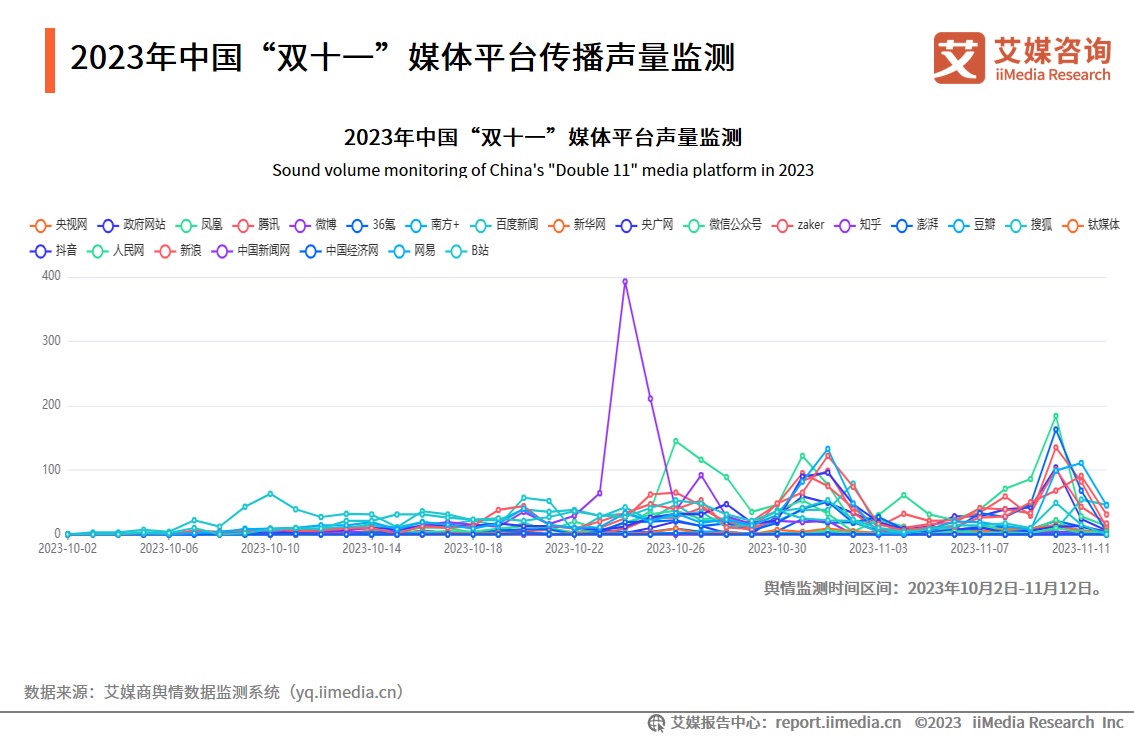Viewport: 1134px width, 737px height.
Task: Click the globe icon beside 艾媒报告中心
Action: 656,723
